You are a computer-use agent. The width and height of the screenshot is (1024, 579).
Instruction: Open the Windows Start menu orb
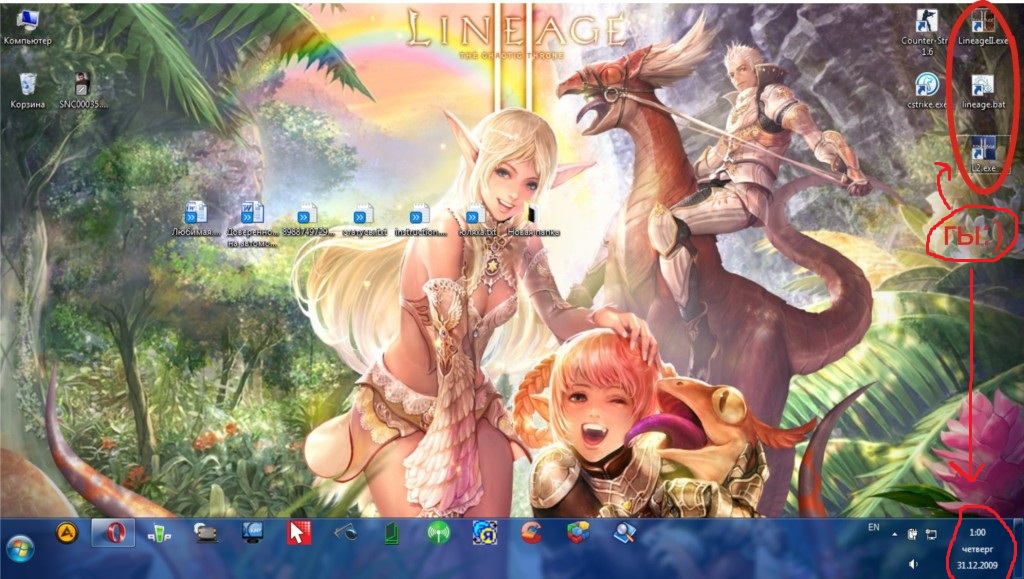click(20, 548)
